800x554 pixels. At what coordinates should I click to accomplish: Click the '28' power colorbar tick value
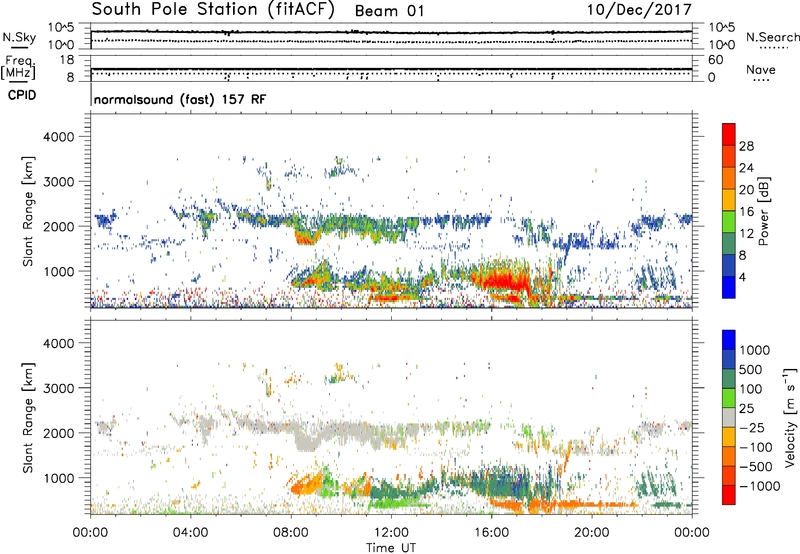pyautogui.click(x=746, y=146)
